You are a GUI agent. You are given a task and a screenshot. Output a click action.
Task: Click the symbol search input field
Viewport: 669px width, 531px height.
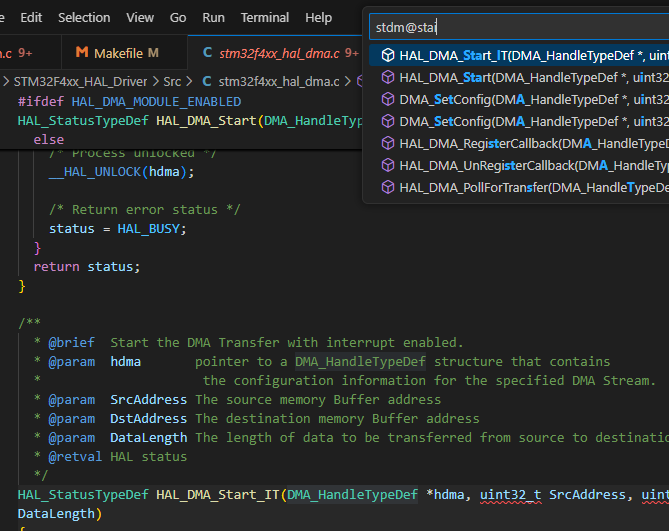[x=515, y=26]
